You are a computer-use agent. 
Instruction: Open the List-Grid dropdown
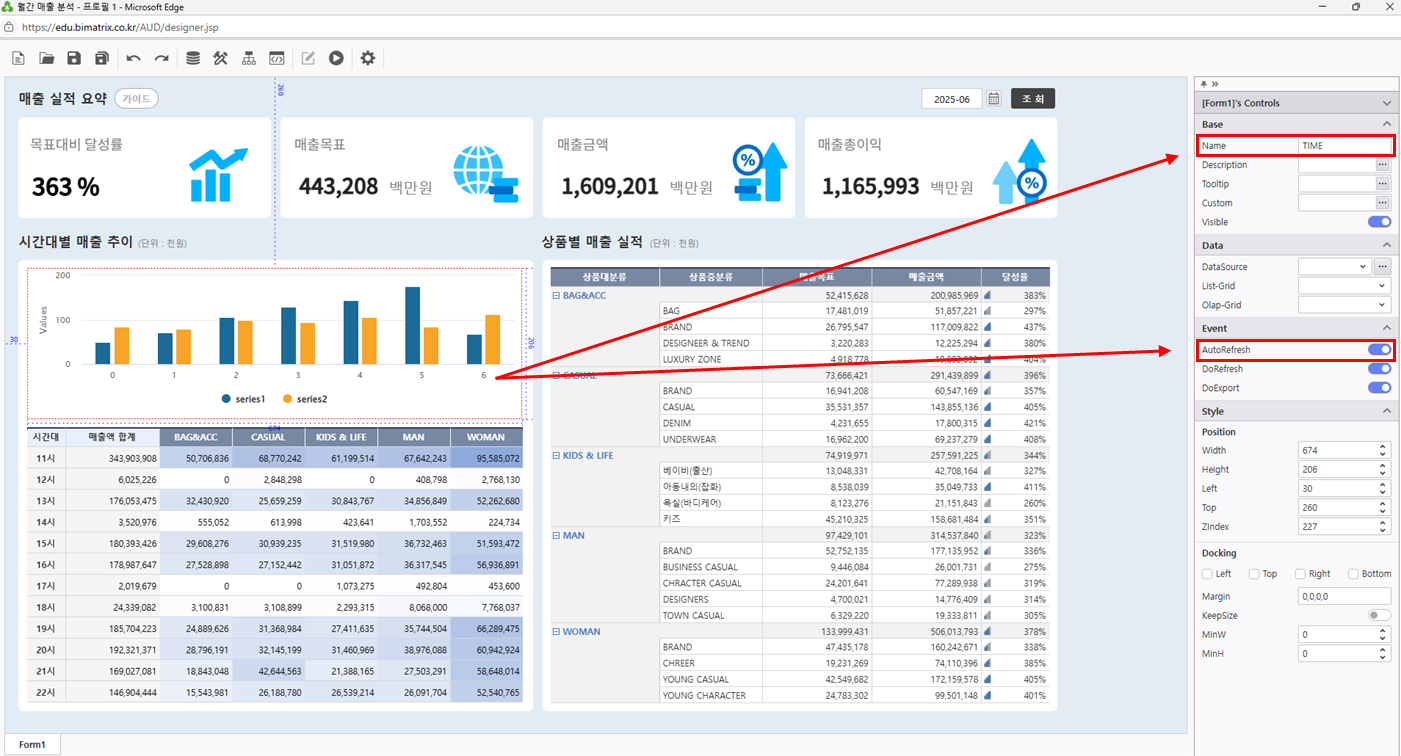tap(1344, 286)
